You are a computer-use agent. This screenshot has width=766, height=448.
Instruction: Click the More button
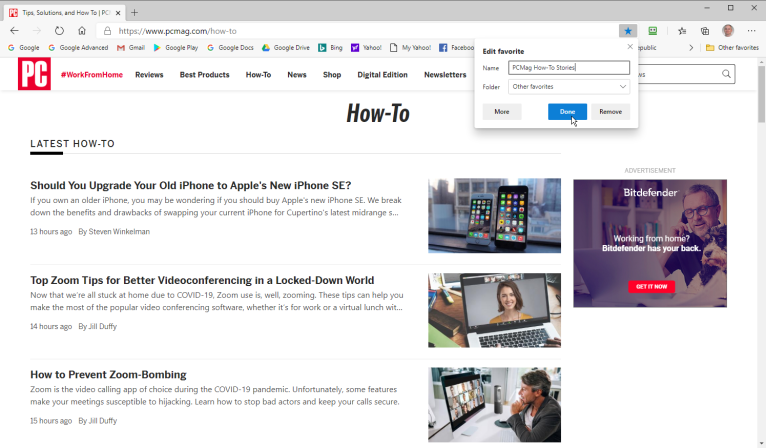[502, 111]
